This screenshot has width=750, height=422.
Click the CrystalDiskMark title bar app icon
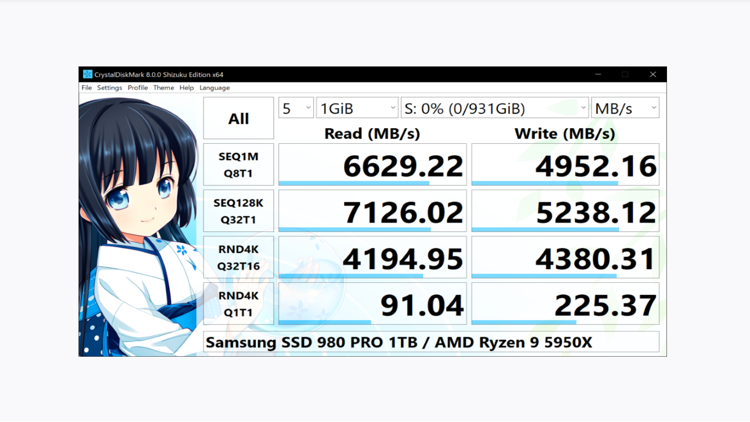(x=88, y=74)
